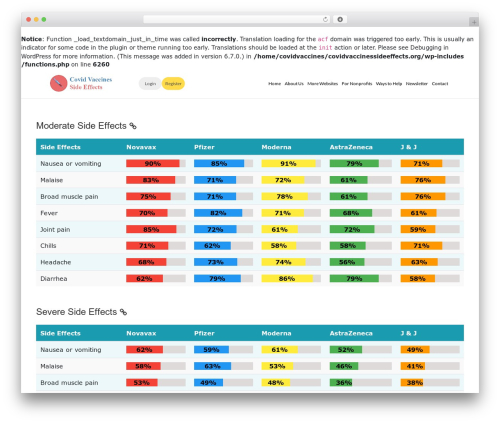Click J & J column header in moderate table

pyautogui.click(x=409, y=147)
